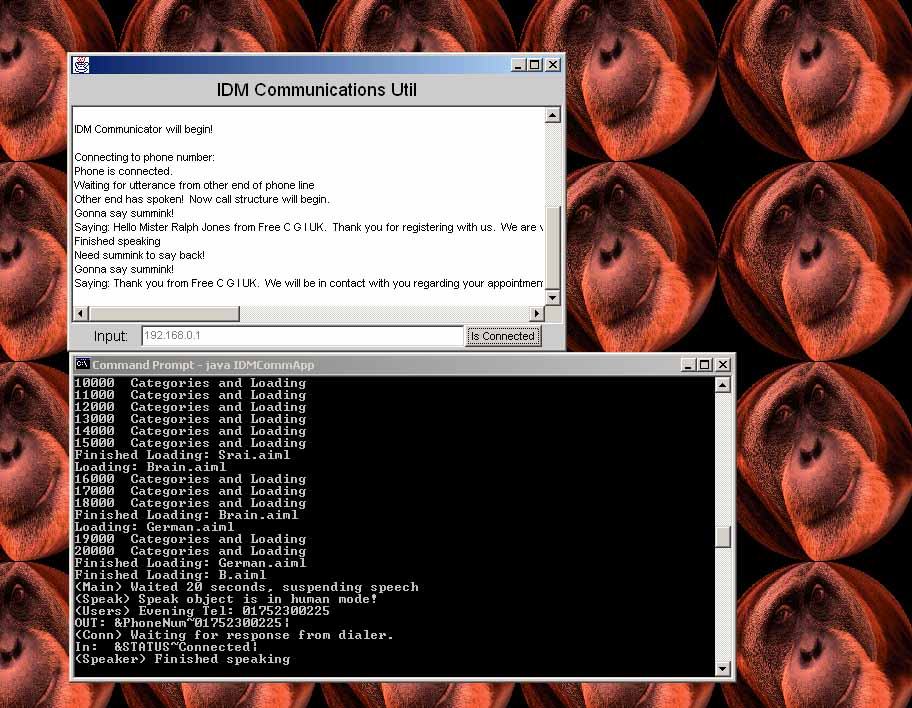Minimize the IDM Communications Util window
The width and height of the screenshot is (912, 708).
click(518, 65)
